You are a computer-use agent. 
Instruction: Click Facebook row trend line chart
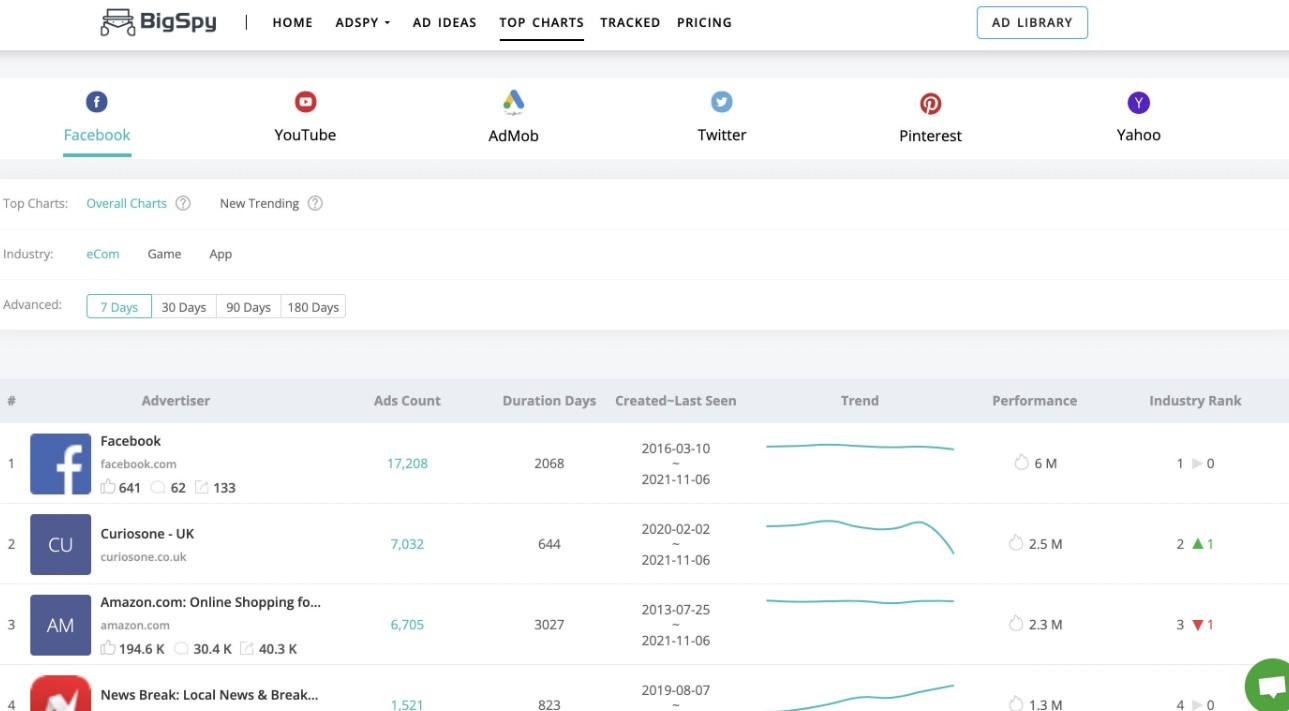tap(860, 447)
